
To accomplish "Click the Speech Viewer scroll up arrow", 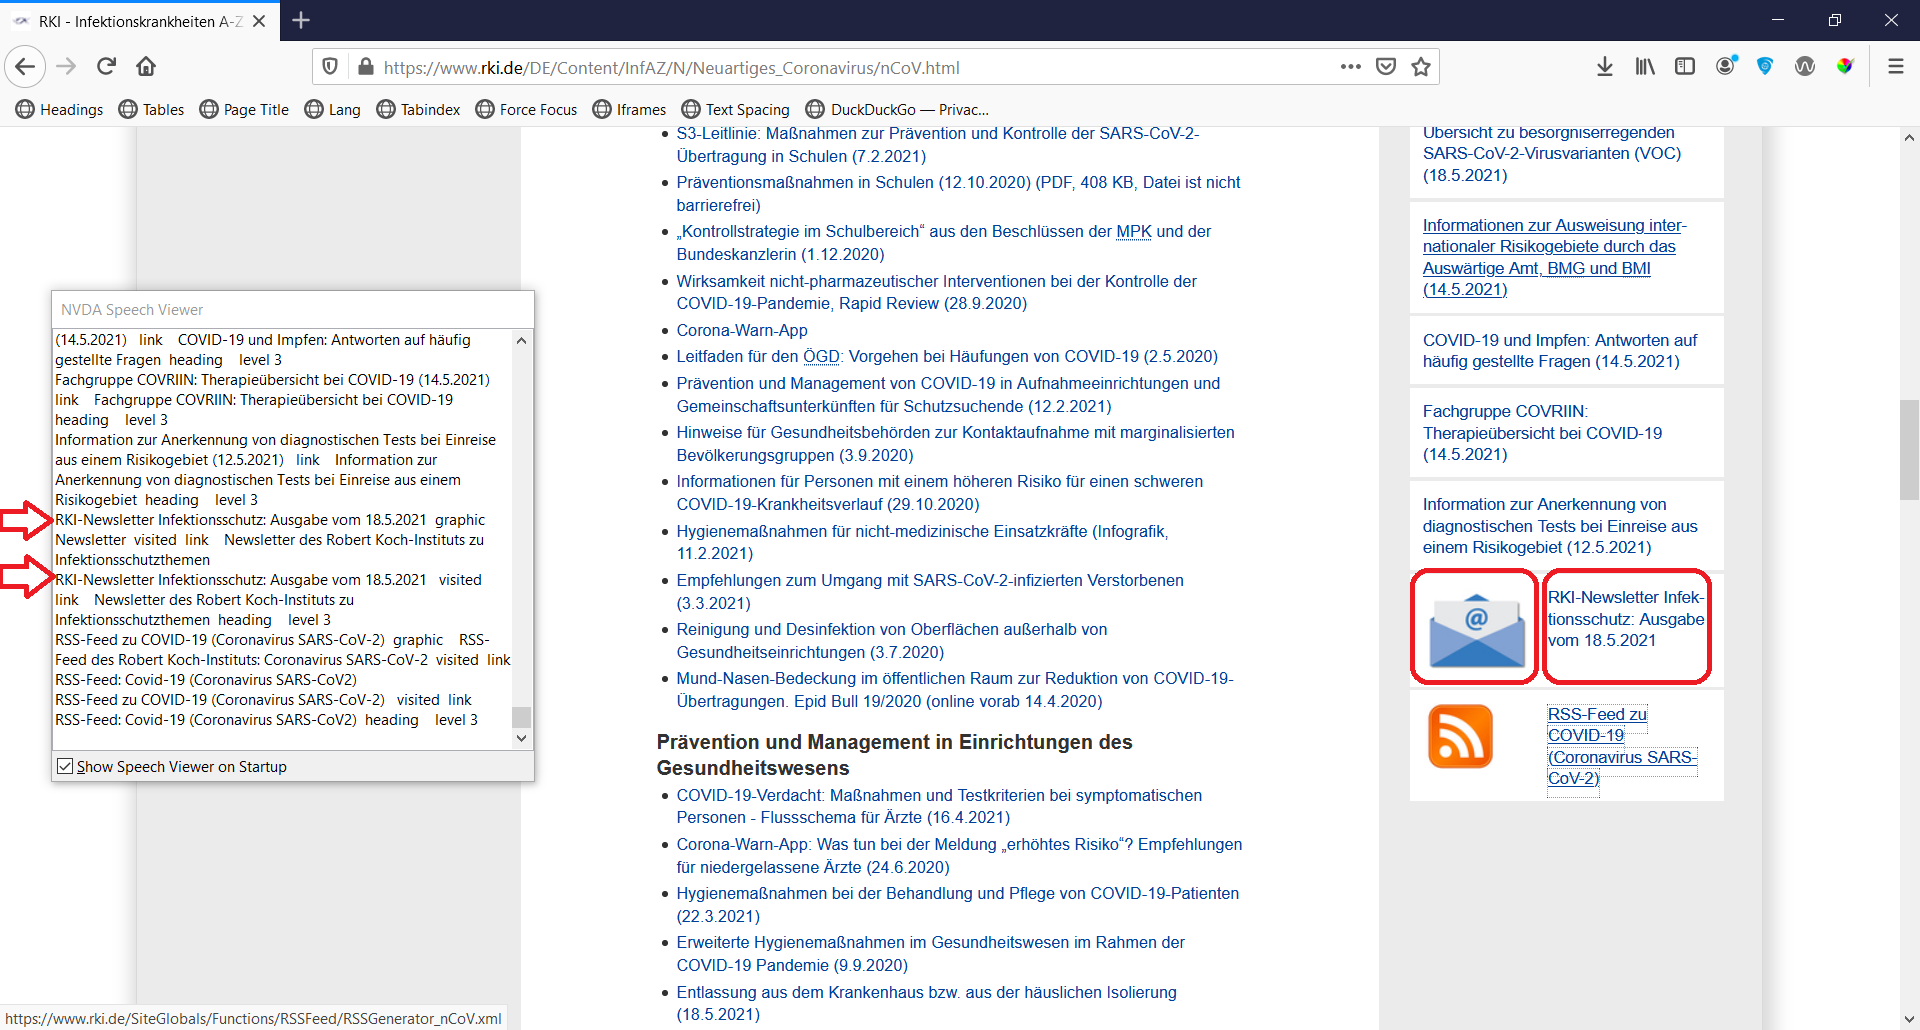I will [521, 340].
